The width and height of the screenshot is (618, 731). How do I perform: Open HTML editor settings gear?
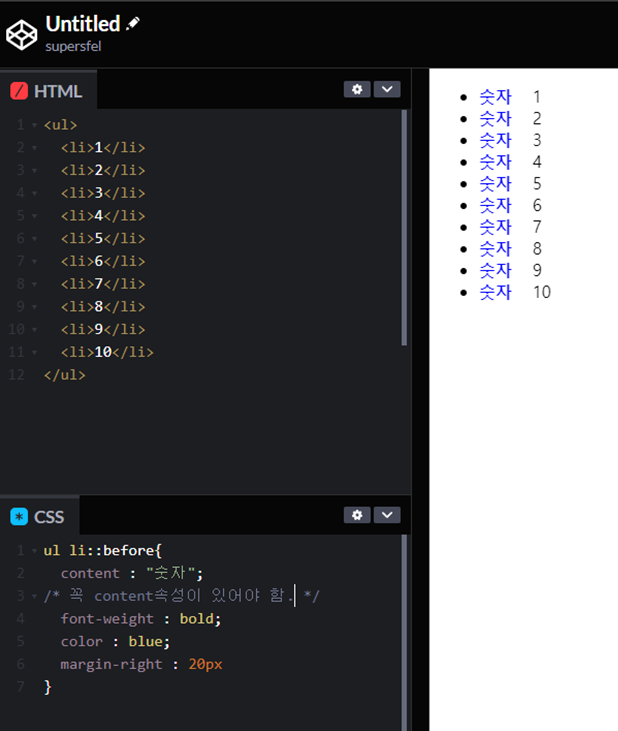[357, 90]
